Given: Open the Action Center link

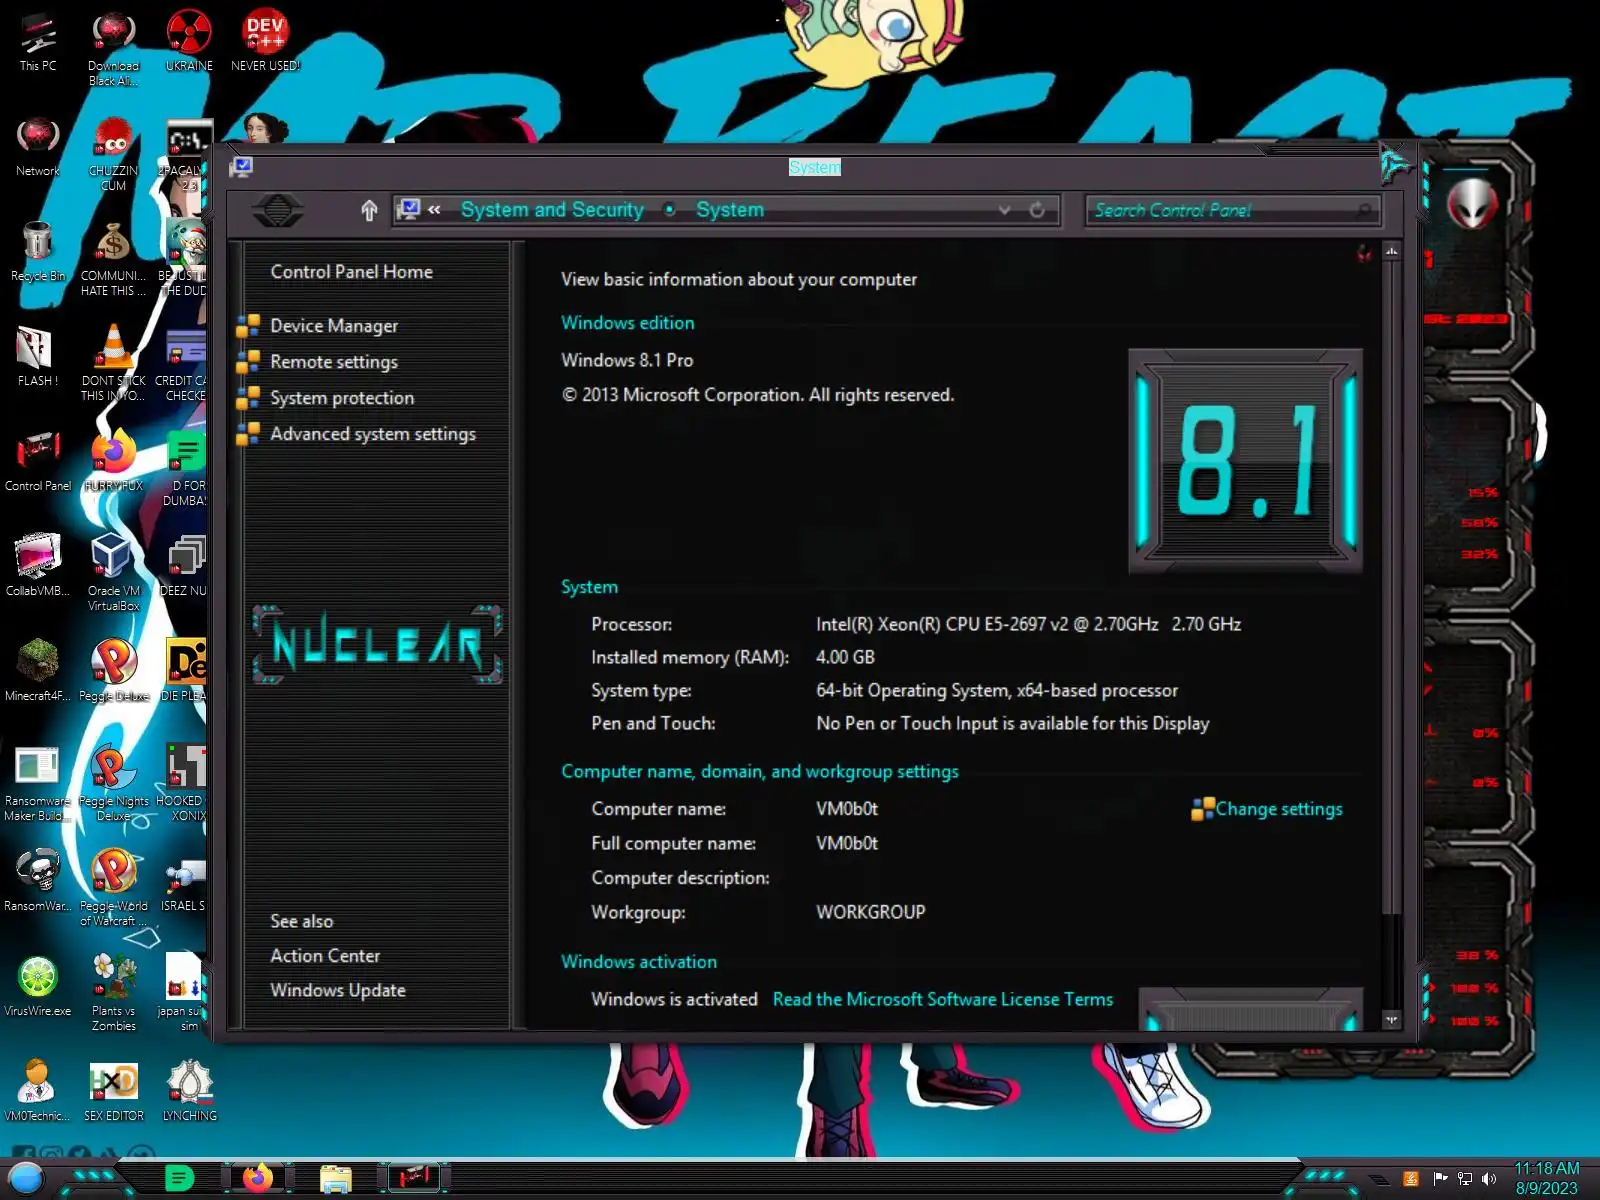Looking at the screenshot, I should [x=325, y=956].
